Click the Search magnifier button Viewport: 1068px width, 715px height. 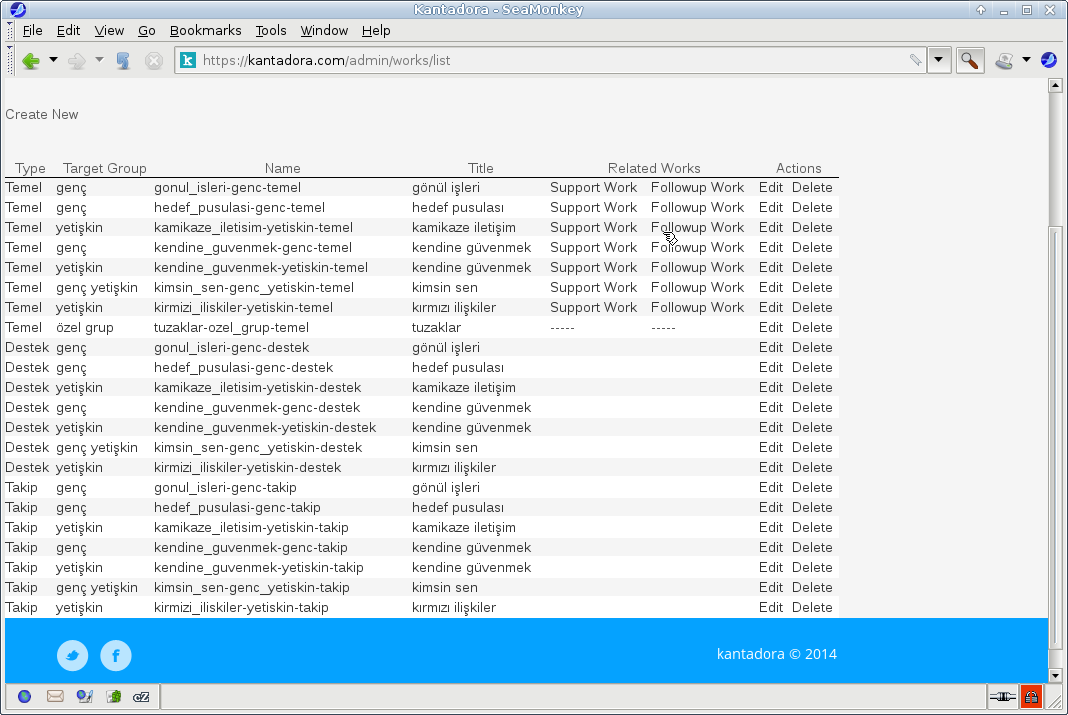point(969,60)
